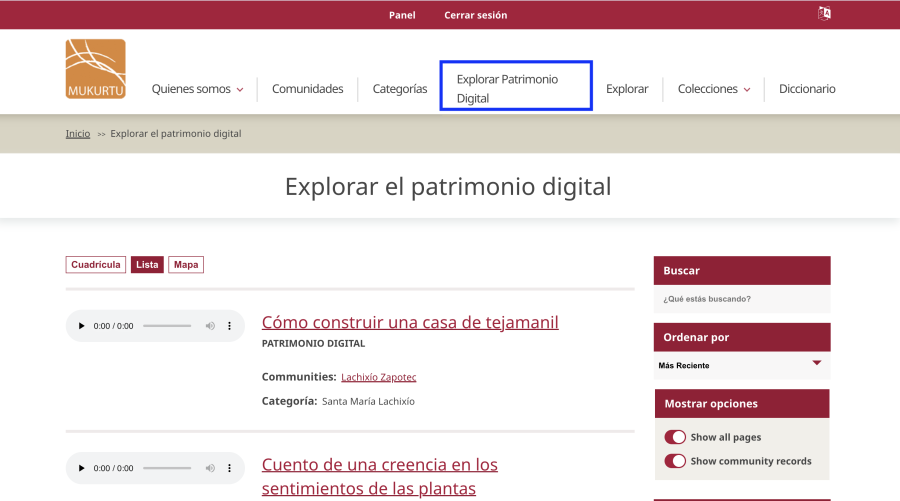Open the Panel link in top bar
Image resolution: width=900 pixels, height=501 pixels.
(x=402, y=15)
